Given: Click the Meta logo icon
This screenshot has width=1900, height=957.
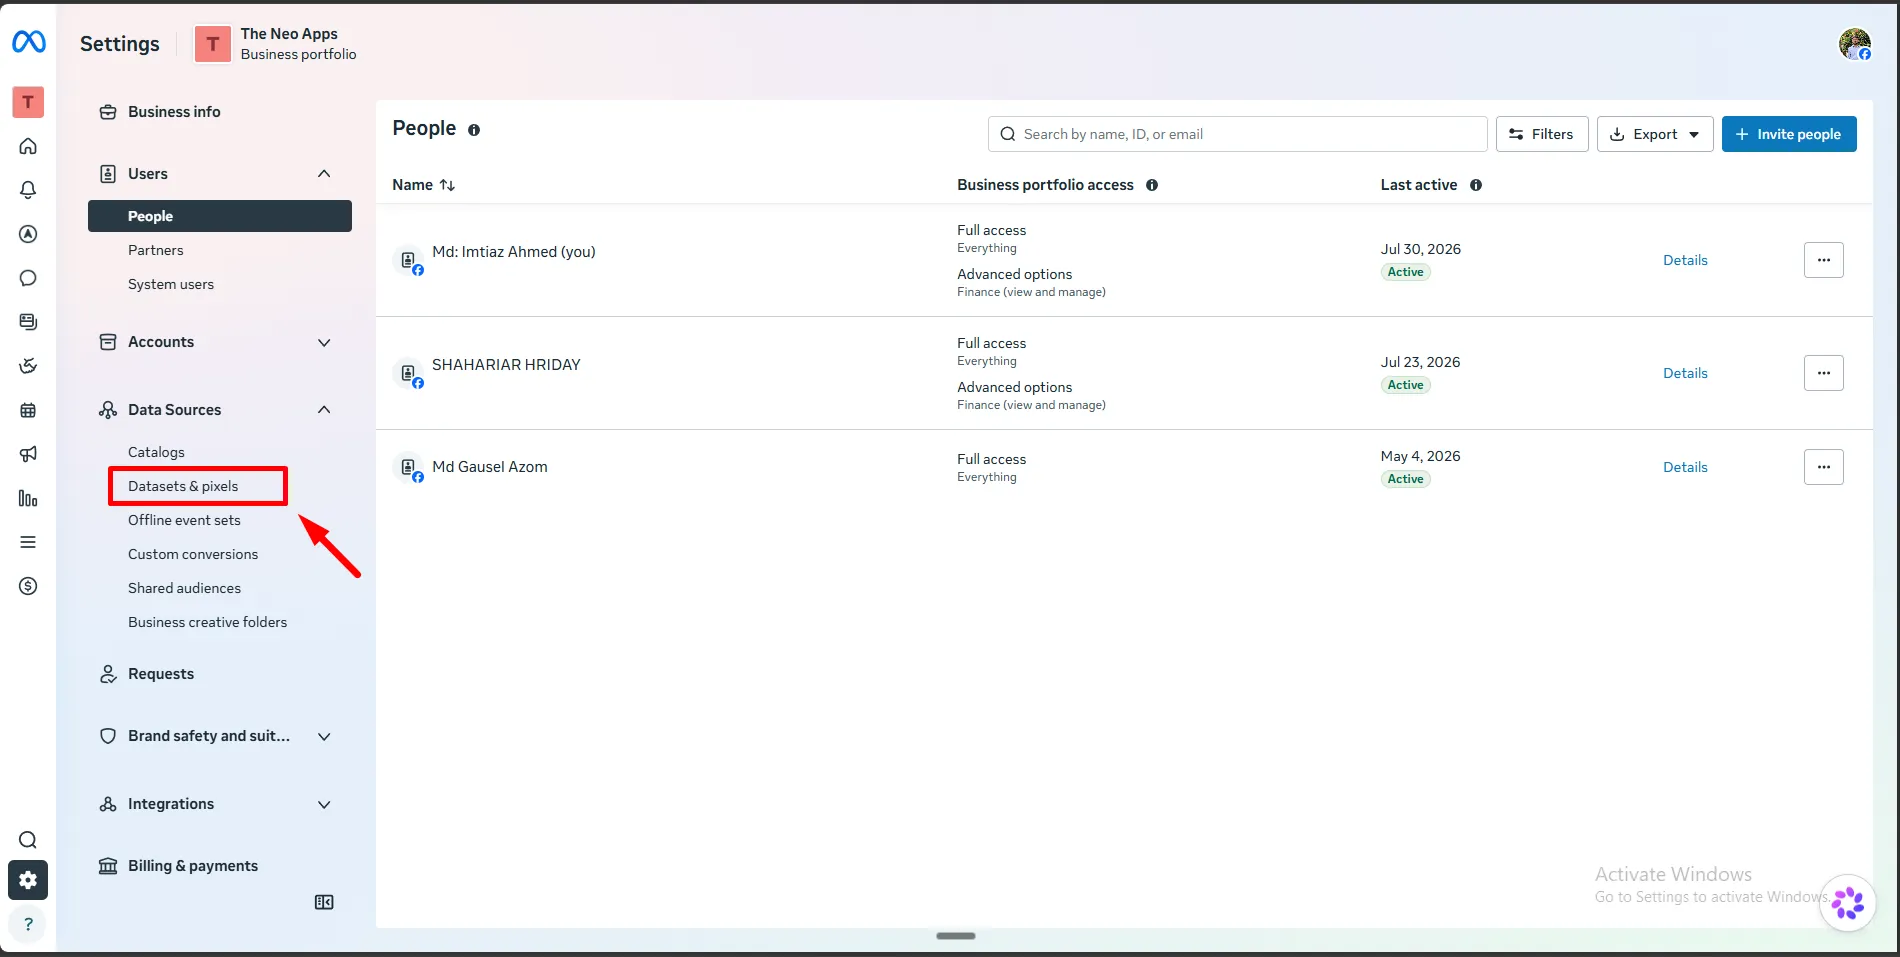Looking at the screenshot, I should [x=28, y=42].
